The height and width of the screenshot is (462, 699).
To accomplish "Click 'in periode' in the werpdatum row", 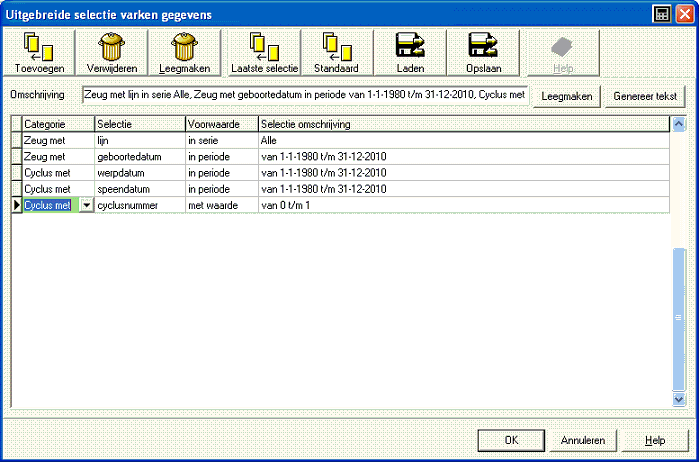I will (x=222, y=173).
